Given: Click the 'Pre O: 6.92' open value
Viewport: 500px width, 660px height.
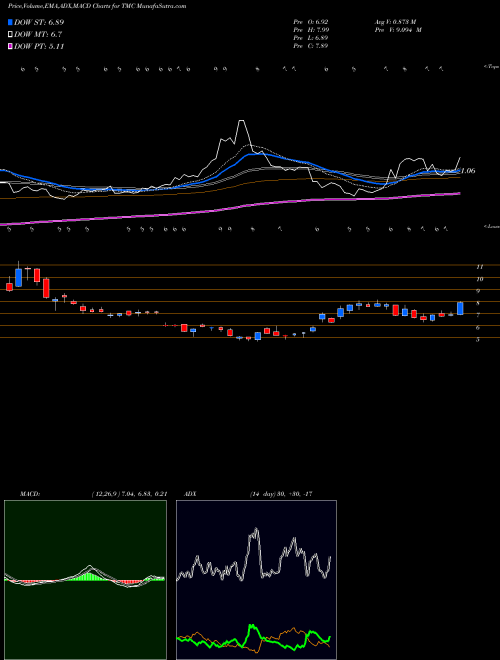Looking at the screenshot, I should pos(311,21).
